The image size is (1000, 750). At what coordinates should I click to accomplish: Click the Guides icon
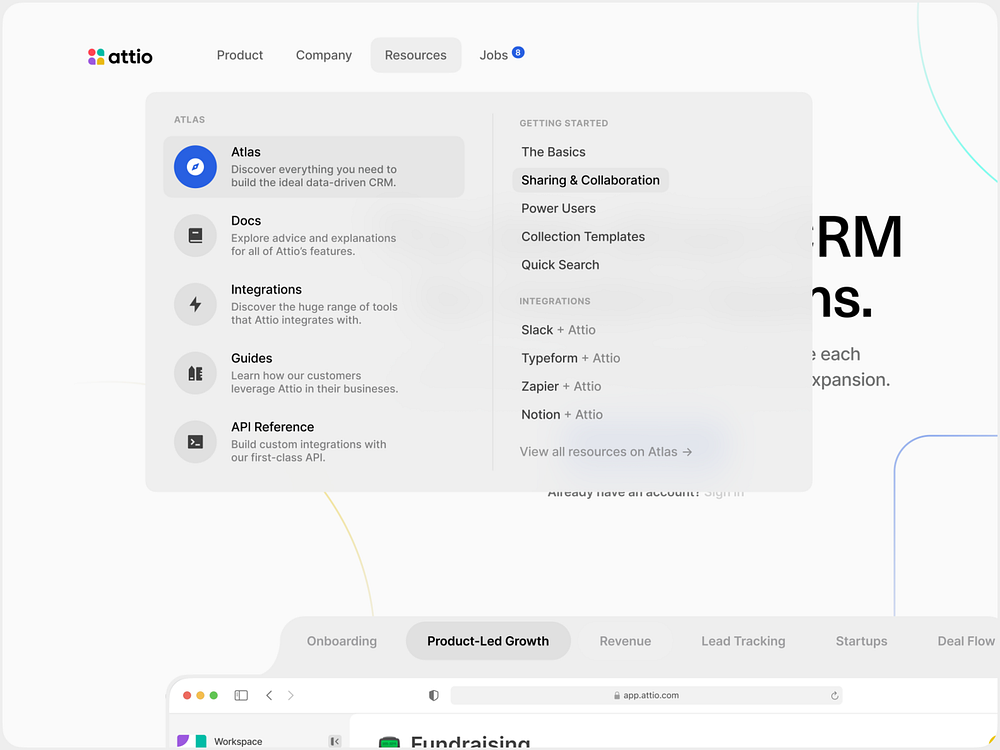[x=195, y=373]
